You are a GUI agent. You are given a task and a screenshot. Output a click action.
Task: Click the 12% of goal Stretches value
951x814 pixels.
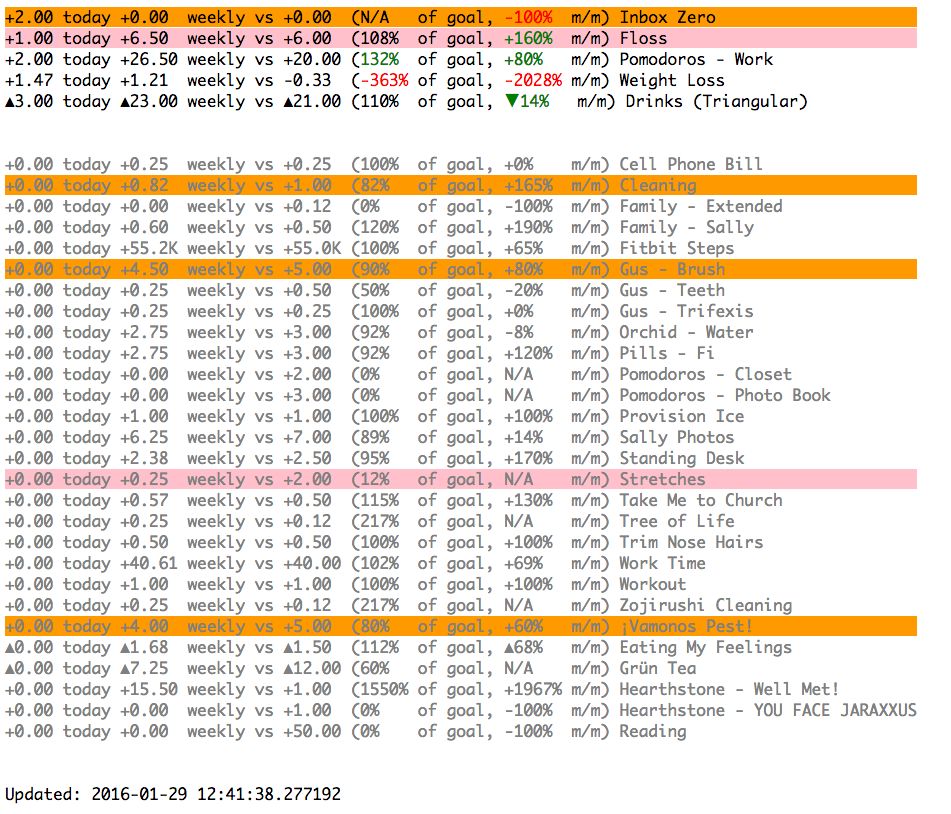[x=374, y=479]
